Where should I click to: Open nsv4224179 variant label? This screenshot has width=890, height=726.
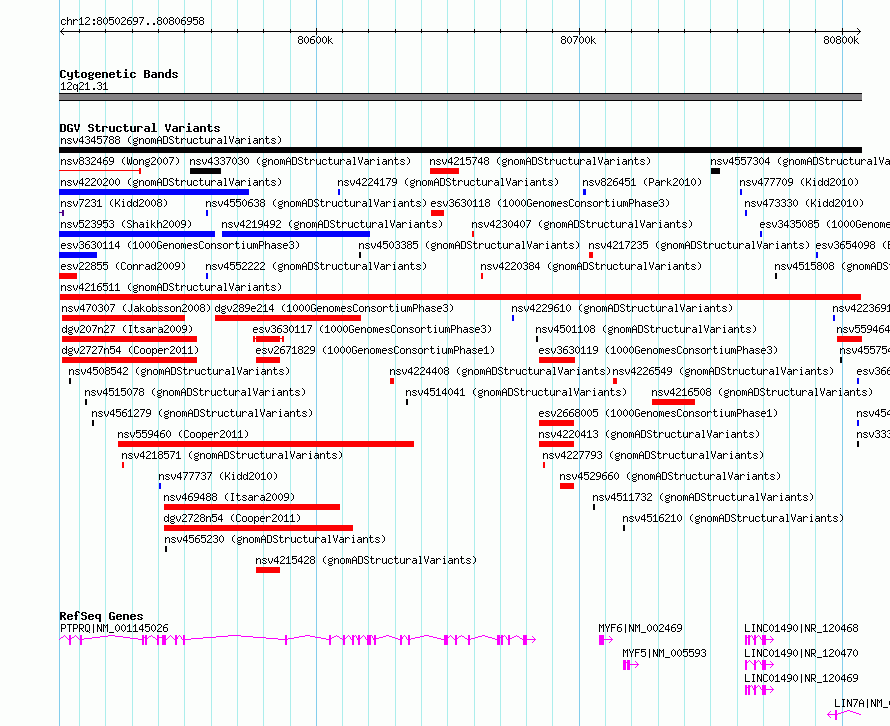(x=448, y=182)
